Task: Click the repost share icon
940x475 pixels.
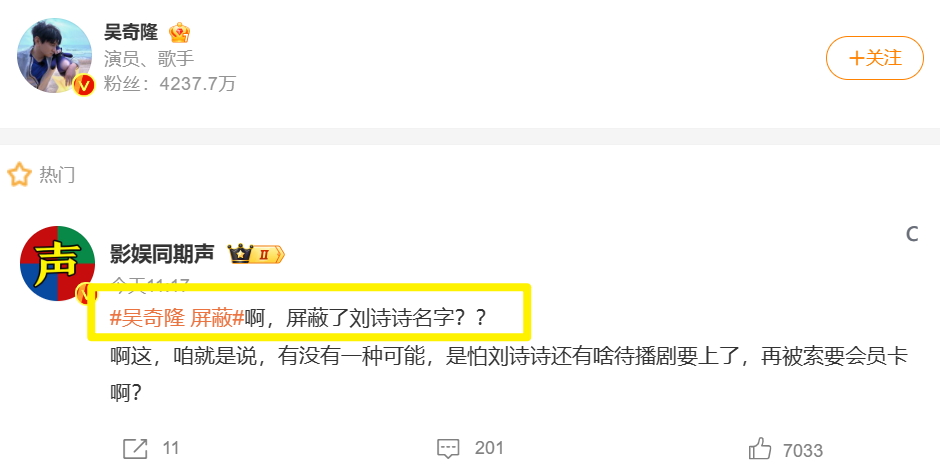Action: tap(135, 449)
